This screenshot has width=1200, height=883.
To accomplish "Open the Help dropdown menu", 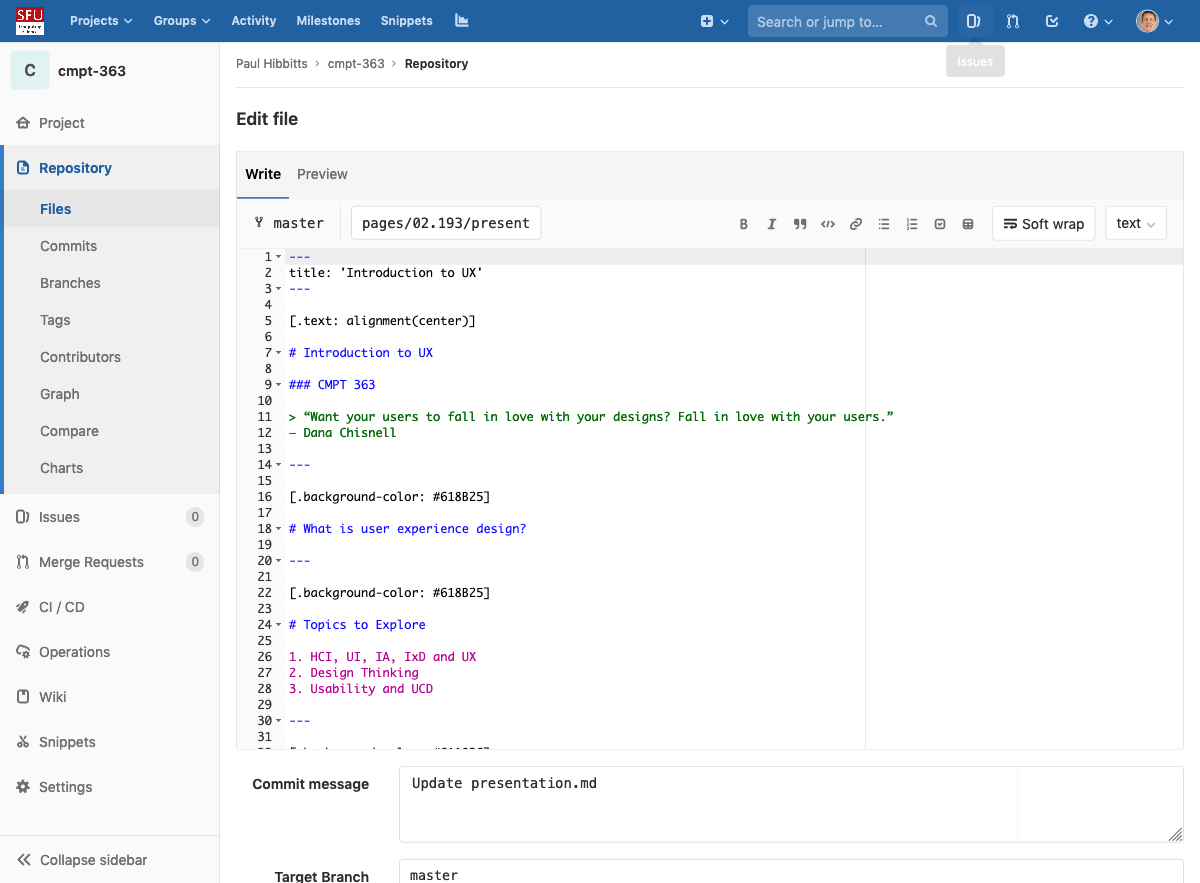I will [1098, 21].
